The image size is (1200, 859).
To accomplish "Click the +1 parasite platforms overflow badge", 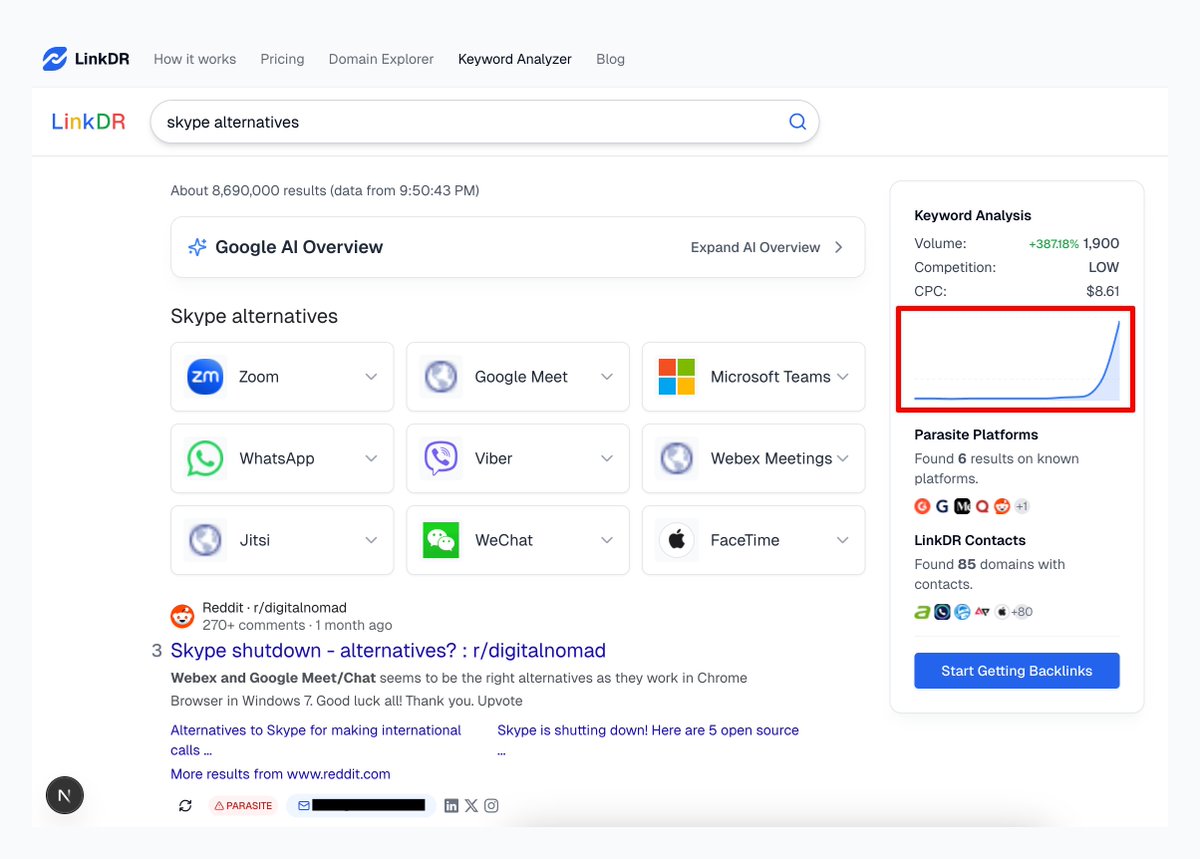I will [1022, 506].
